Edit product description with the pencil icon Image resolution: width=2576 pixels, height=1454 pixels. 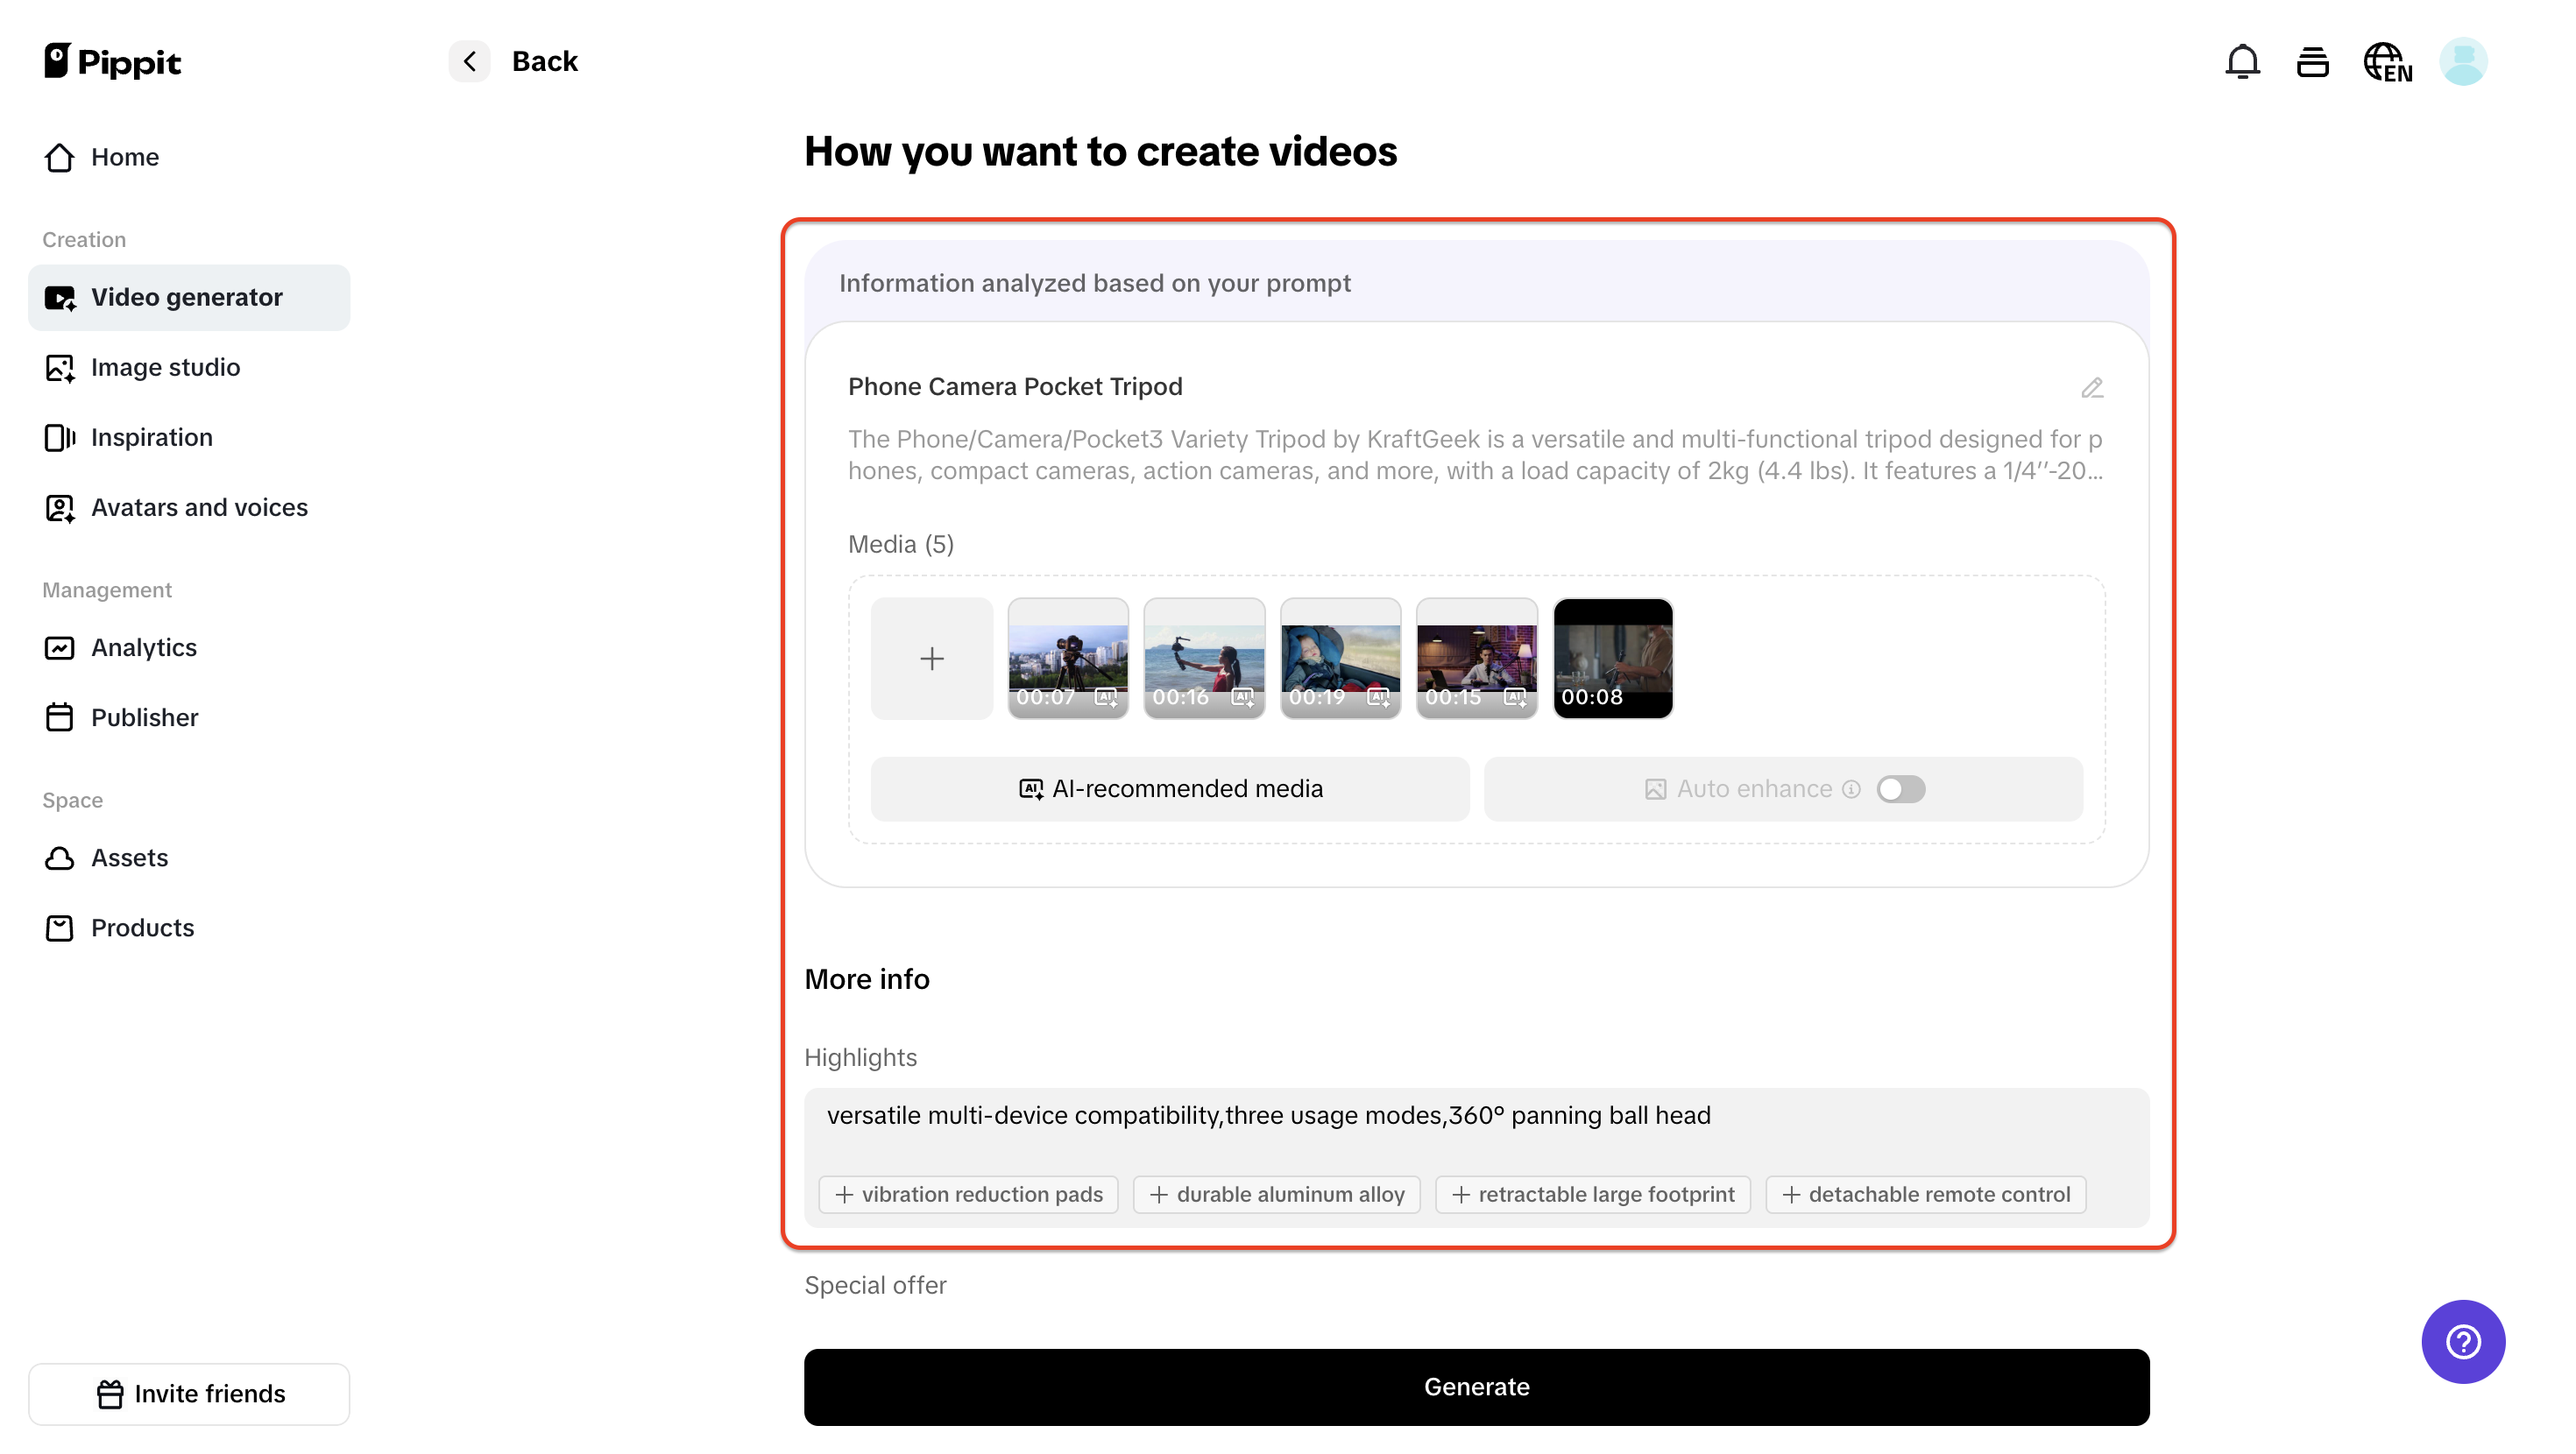(x=2094, y=388)
